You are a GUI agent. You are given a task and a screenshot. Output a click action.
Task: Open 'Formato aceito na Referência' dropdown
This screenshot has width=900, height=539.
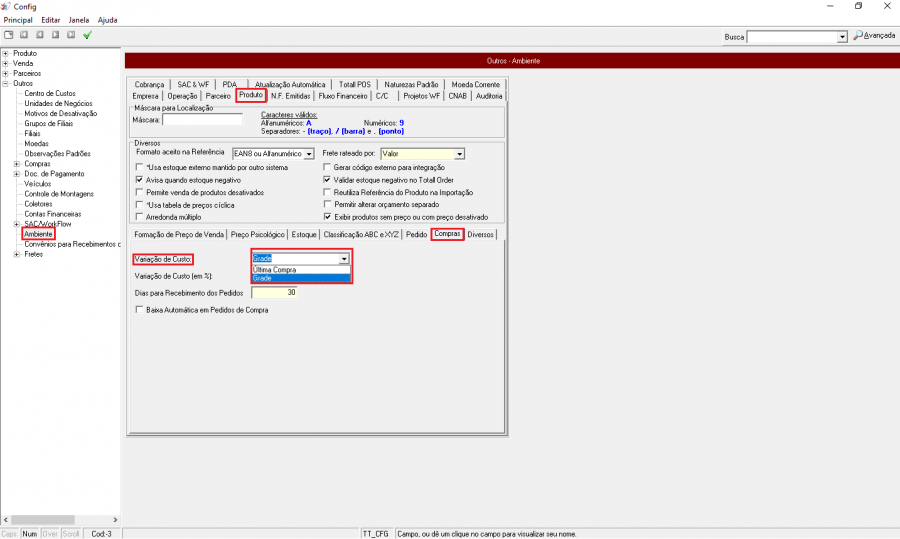[309, 154]
